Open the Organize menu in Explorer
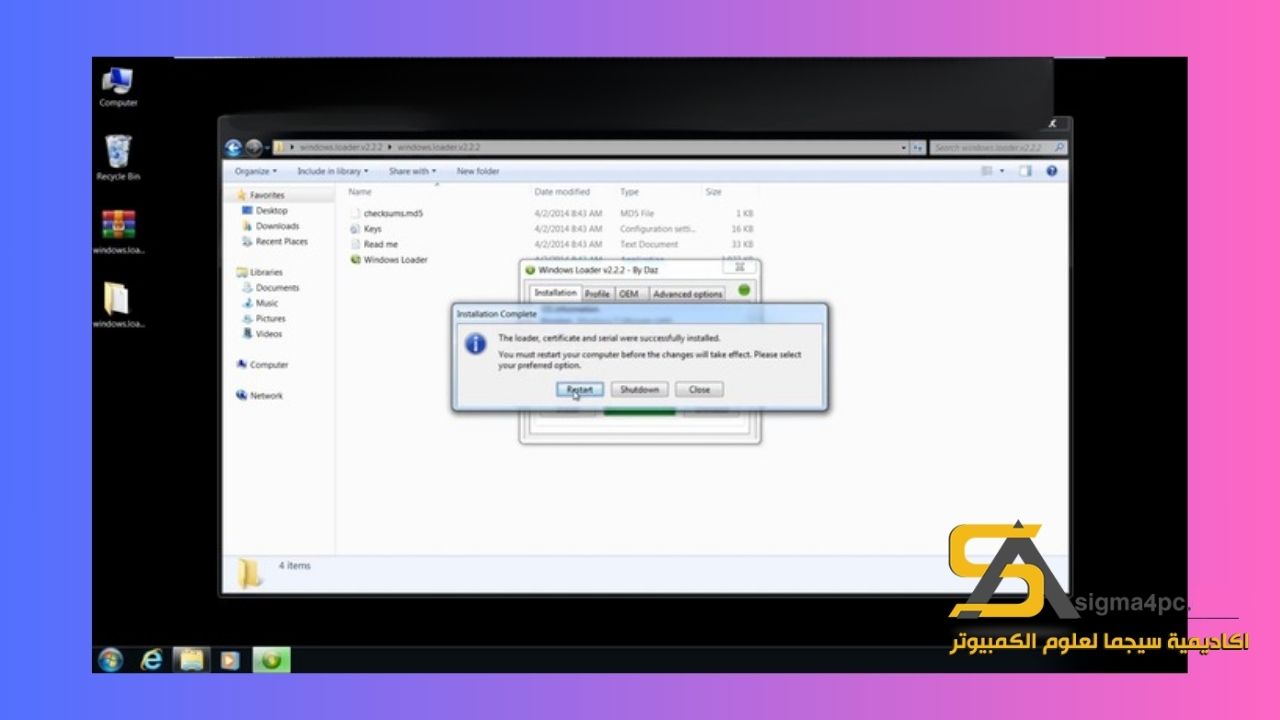Image resolution: width=1280 pixels, height=720 pixels. point(256,171)
